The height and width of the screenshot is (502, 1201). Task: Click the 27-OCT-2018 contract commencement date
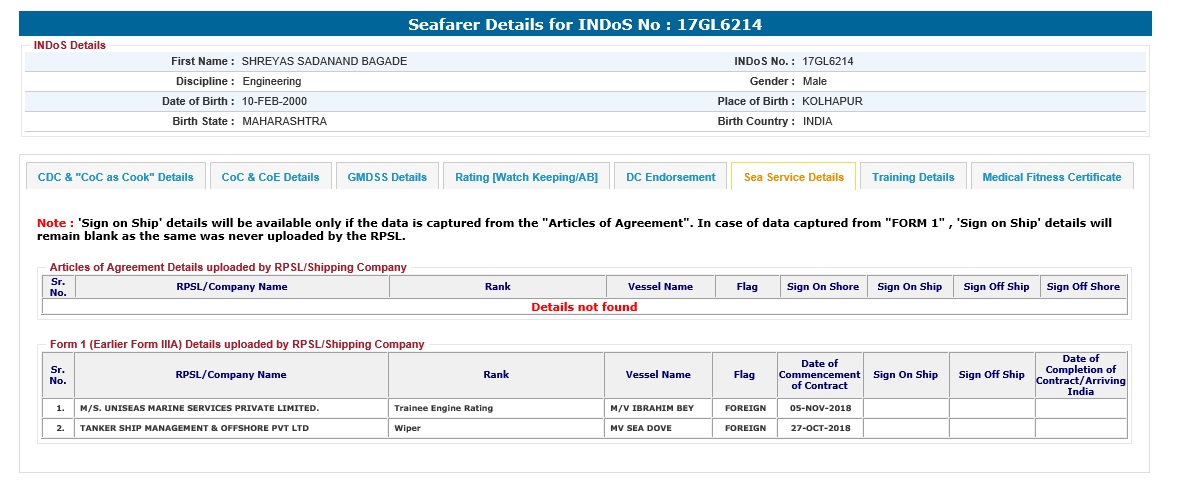819,428
